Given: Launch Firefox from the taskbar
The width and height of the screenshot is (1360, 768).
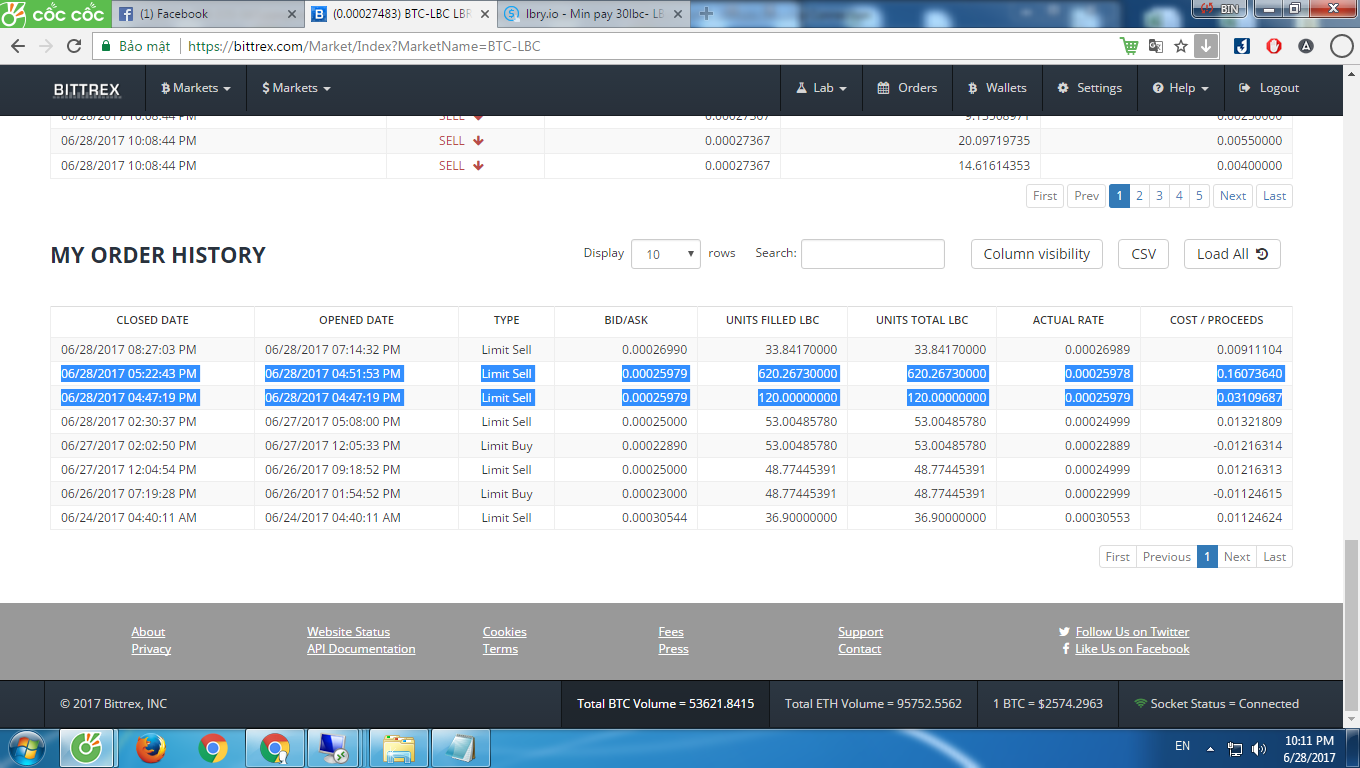Looking at the screenshot, I should tap(150, 748).
